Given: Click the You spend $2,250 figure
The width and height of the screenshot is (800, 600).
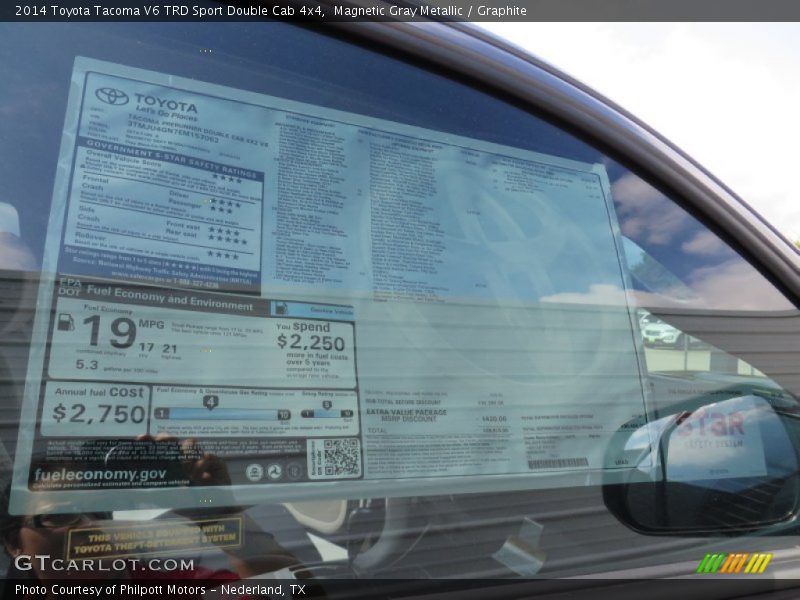Looking at the screenshot, I should 311,341.
